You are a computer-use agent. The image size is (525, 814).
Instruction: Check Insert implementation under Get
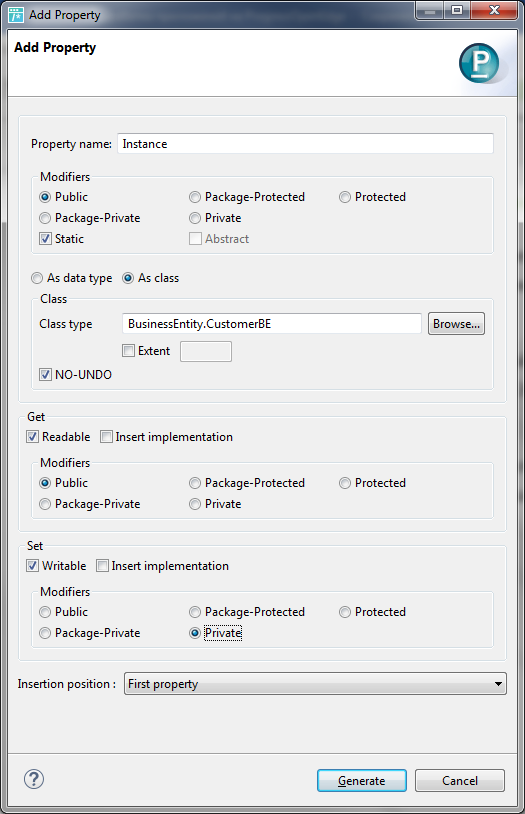pos(106,437)
